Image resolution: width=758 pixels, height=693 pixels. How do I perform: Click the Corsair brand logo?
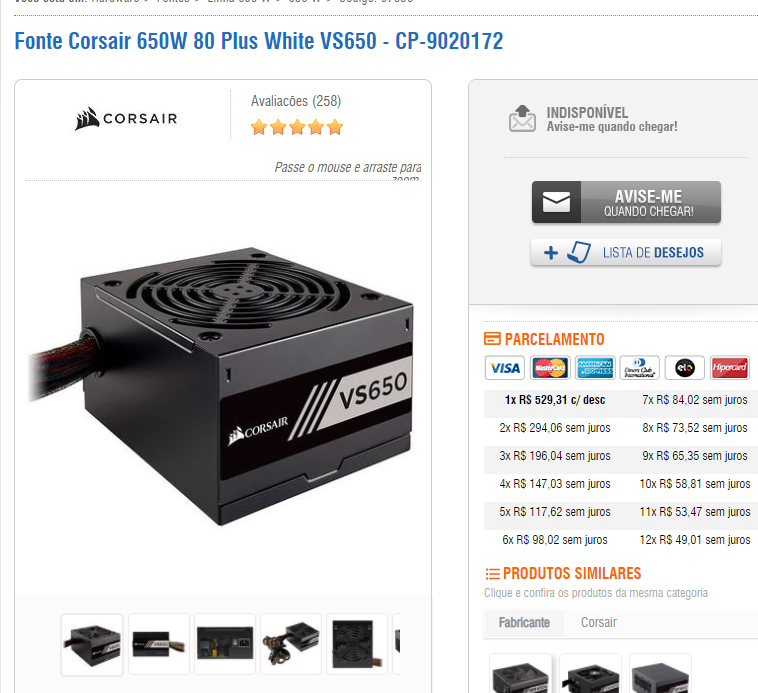click(126, 118)
